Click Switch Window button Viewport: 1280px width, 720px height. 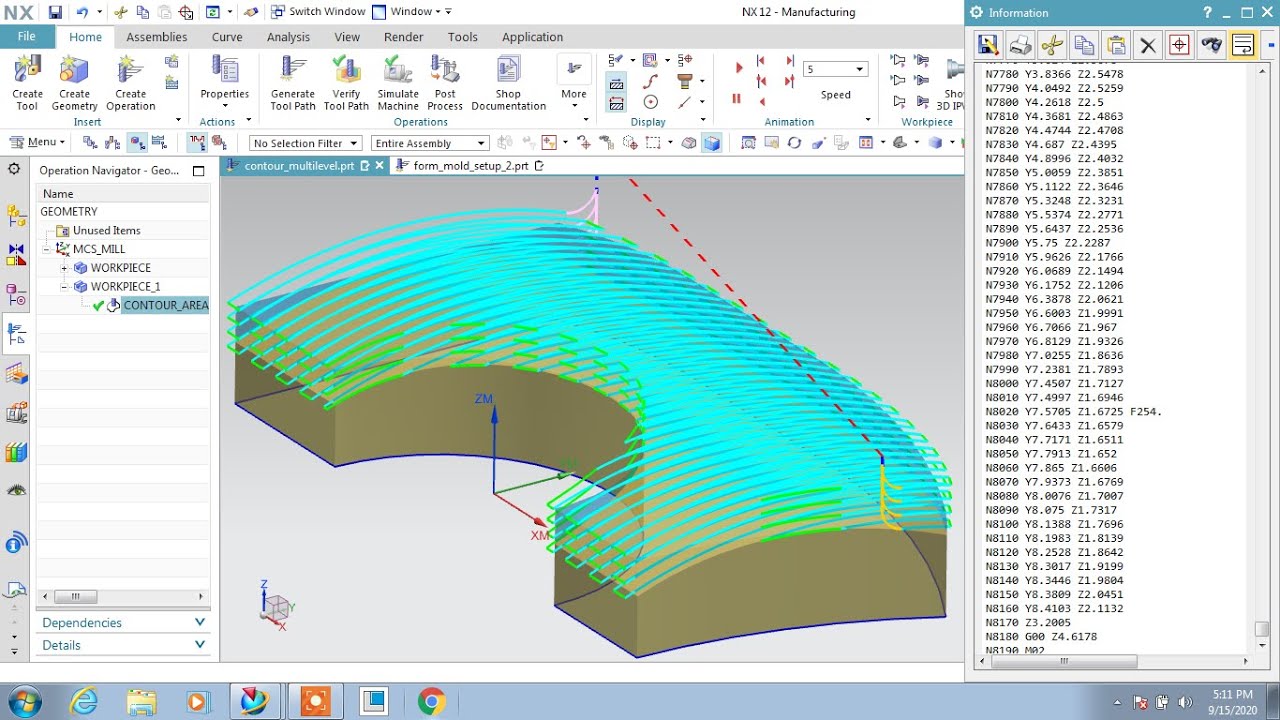click(318, 12)
